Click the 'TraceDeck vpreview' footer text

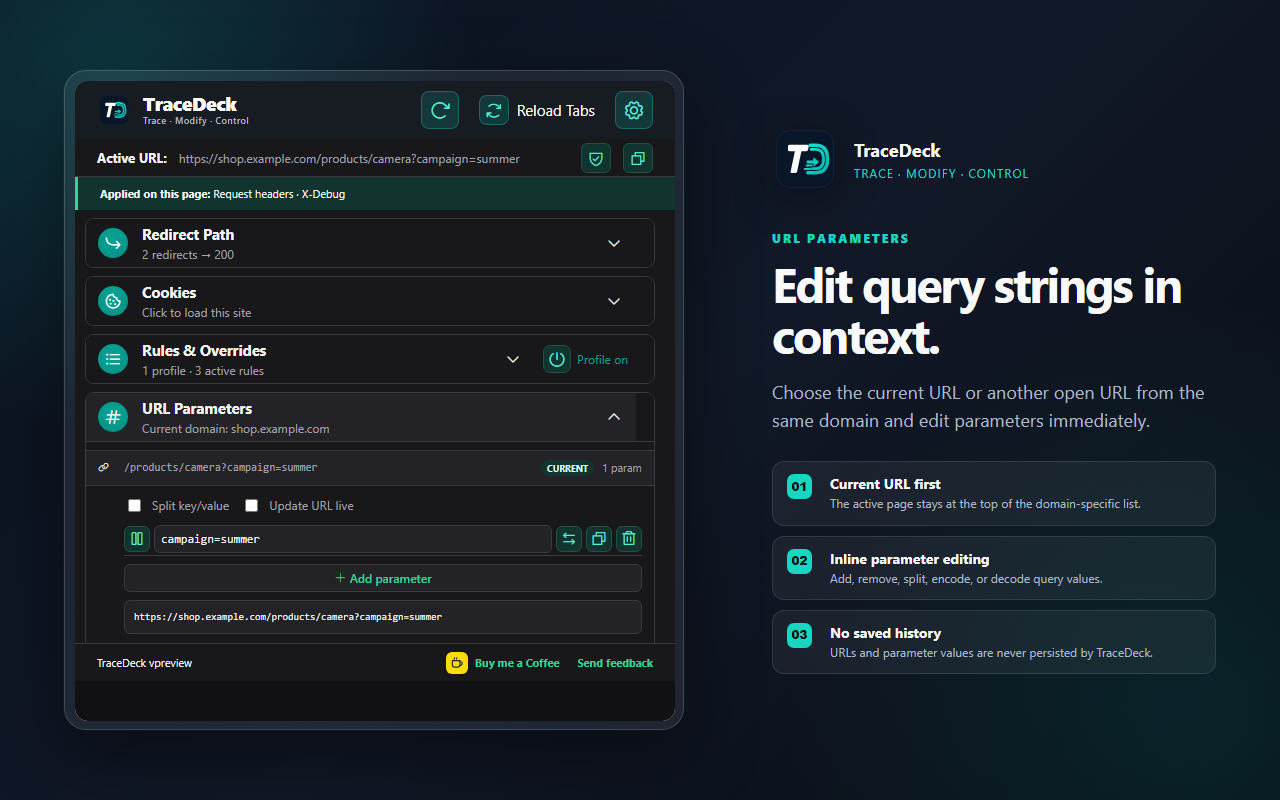click(144, 663)
